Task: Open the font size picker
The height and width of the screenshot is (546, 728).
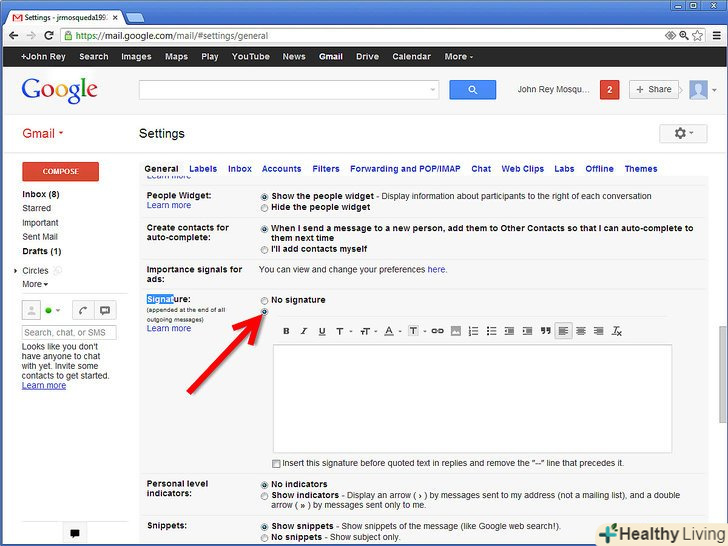Action: (x=369, y=331)
